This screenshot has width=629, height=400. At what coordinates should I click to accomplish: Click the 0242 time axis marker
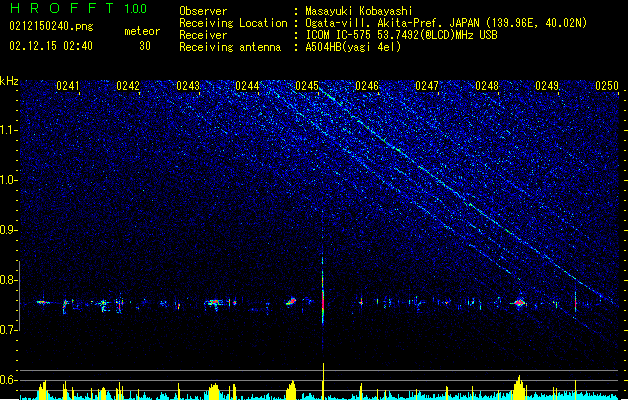pos(128,86)
